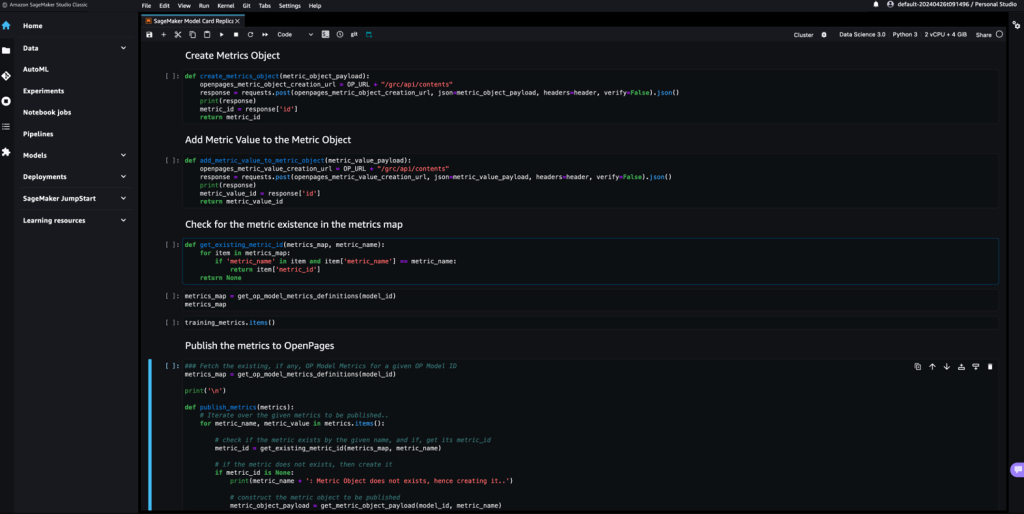Restart the kernel with the circular arrow
Screen dimensions: 1024x514
250,35
